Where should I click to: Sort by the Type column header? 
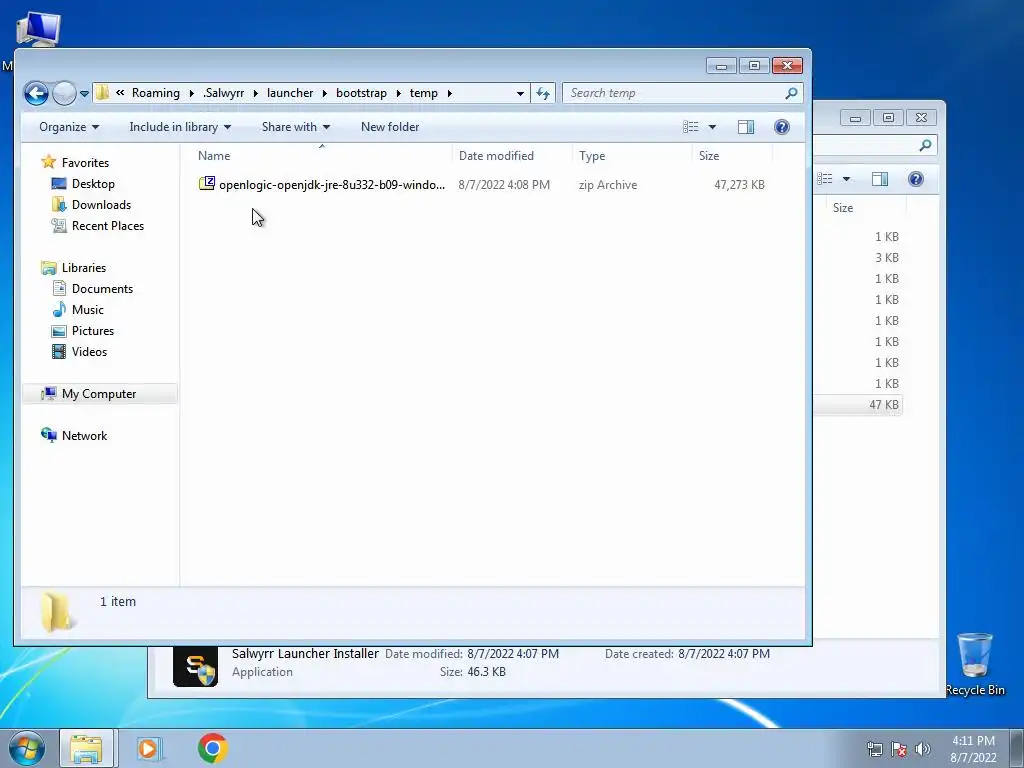point(632,155)
